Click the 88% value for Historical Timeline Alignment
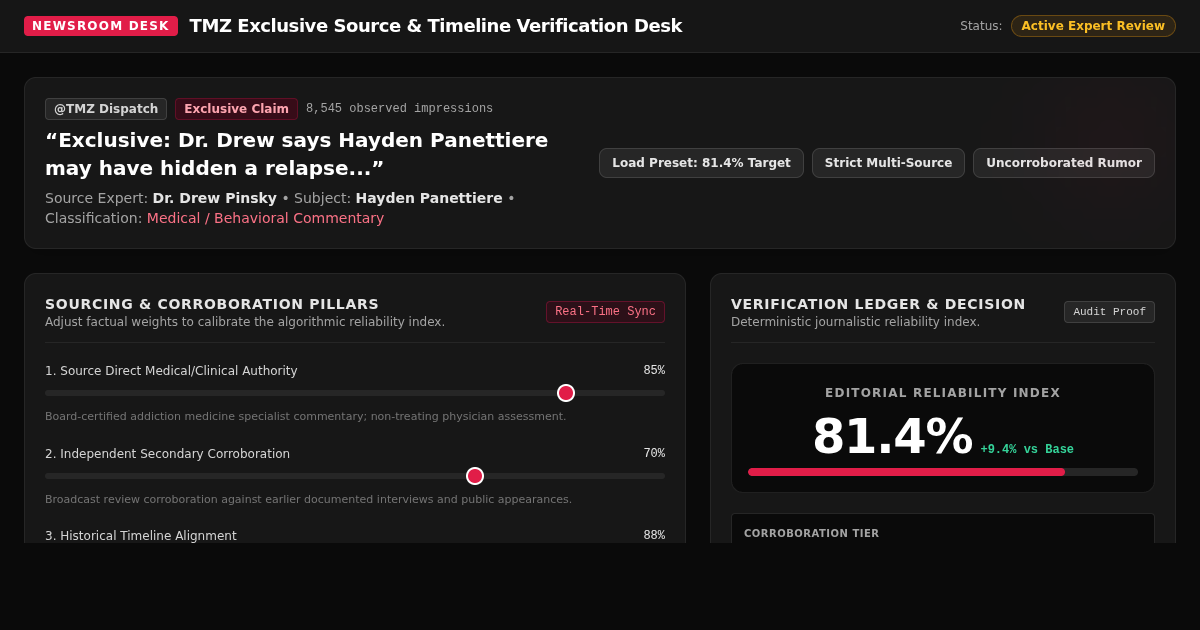The width and height of the screenshot is (1200, 630). coord(654,536)
